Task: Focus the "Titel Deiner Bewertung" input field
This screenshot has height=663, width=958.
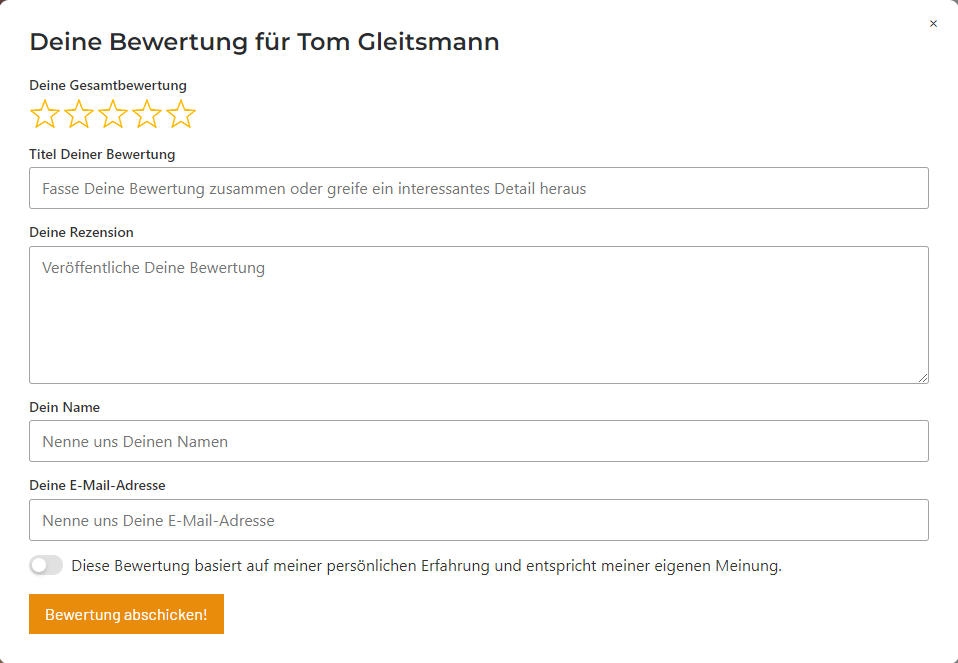Action: [x=478, y=188]
